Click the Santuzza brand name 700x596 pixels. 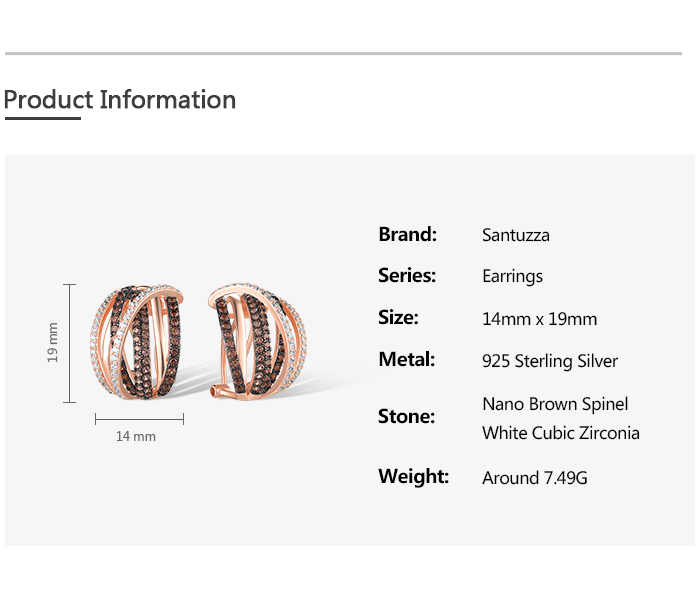[516, 236]
